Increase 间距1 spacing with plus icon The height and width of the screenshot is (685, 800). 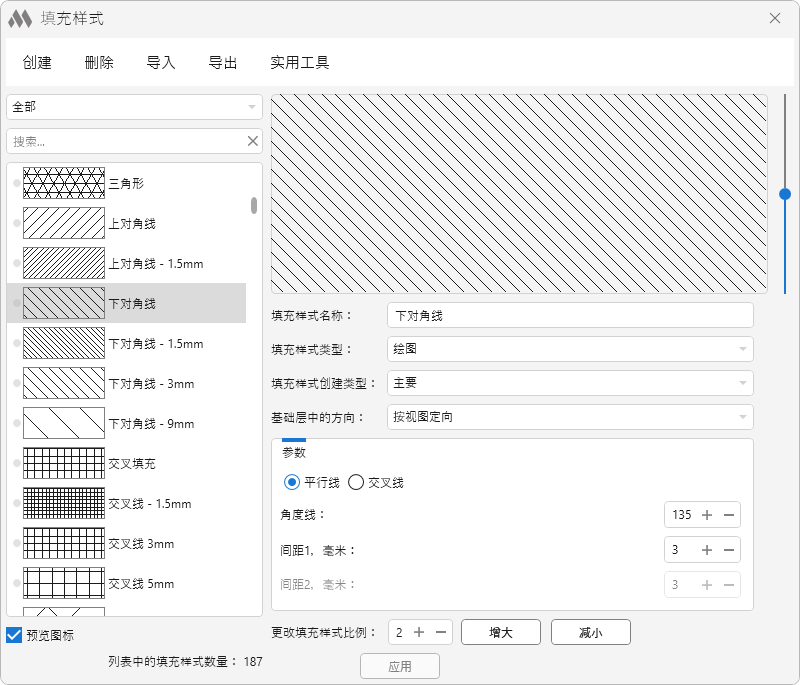(707, 550)
